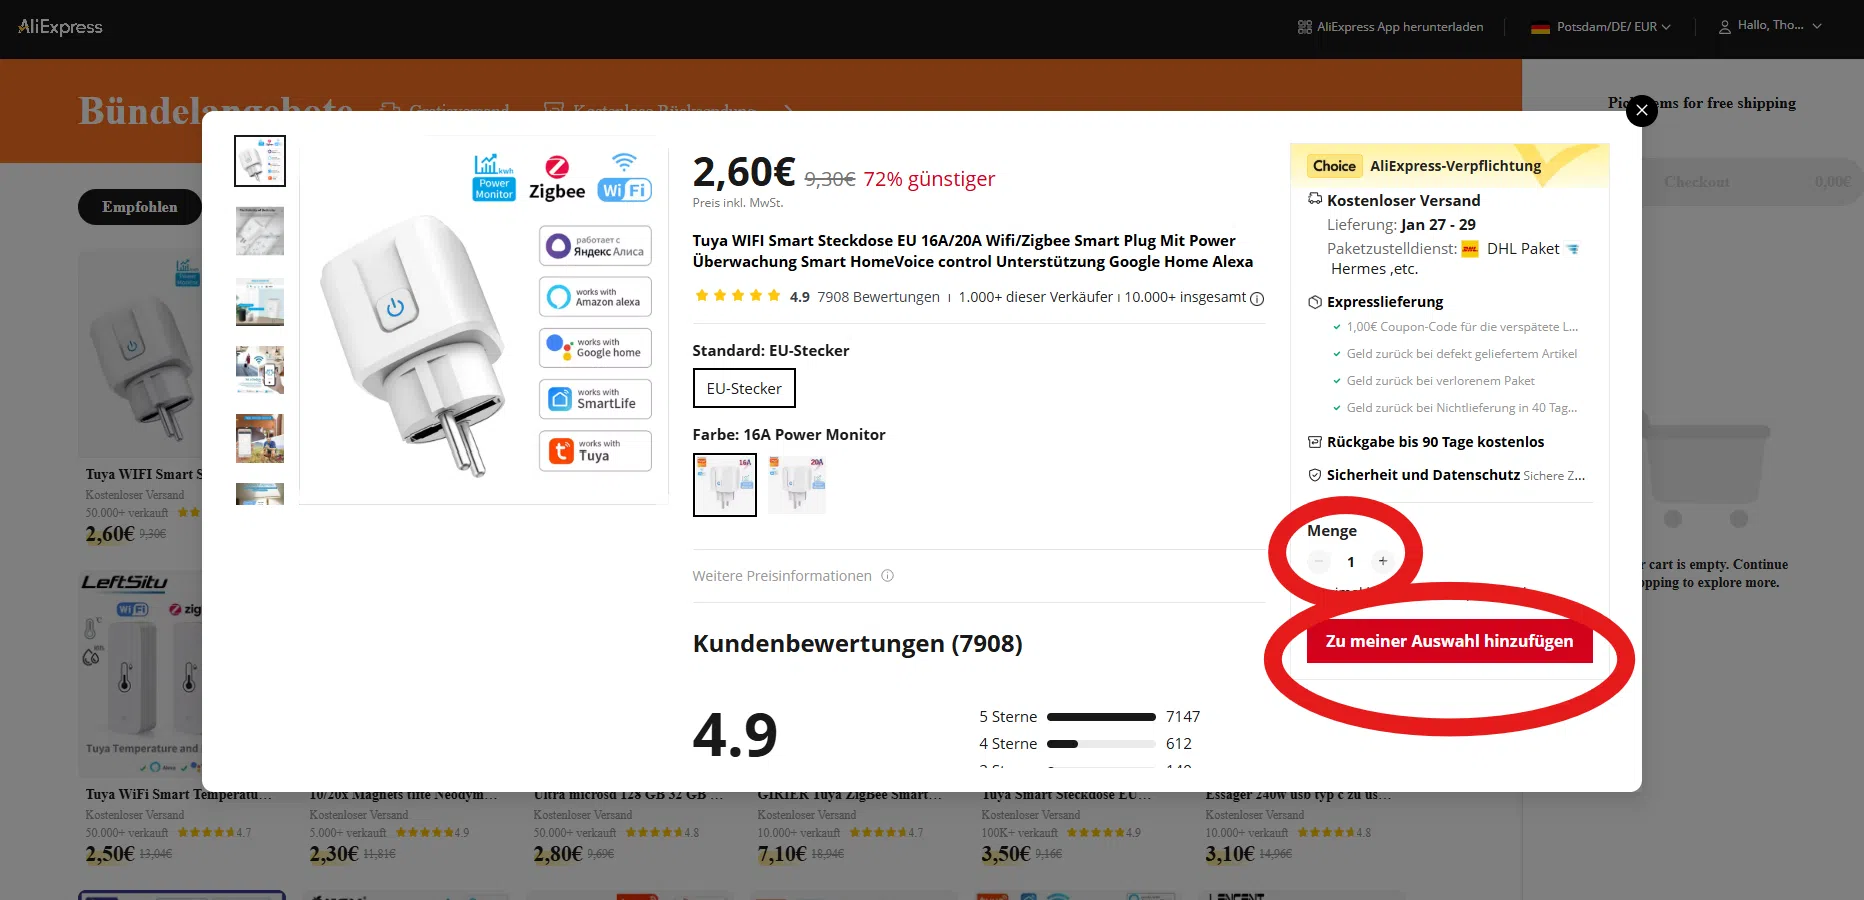Screen dimensions: 1864x900
Task: Select the third product thumbnail image
Action: click(260, 301)
